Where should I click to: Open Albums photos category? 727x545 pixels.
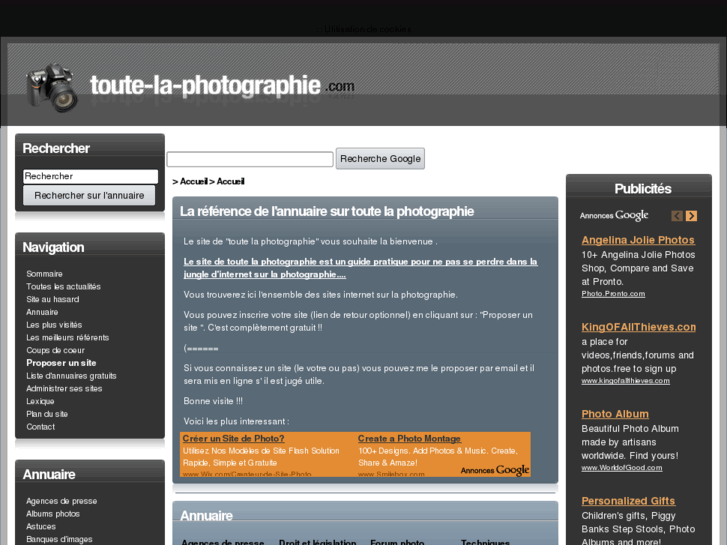click(53, 514)
